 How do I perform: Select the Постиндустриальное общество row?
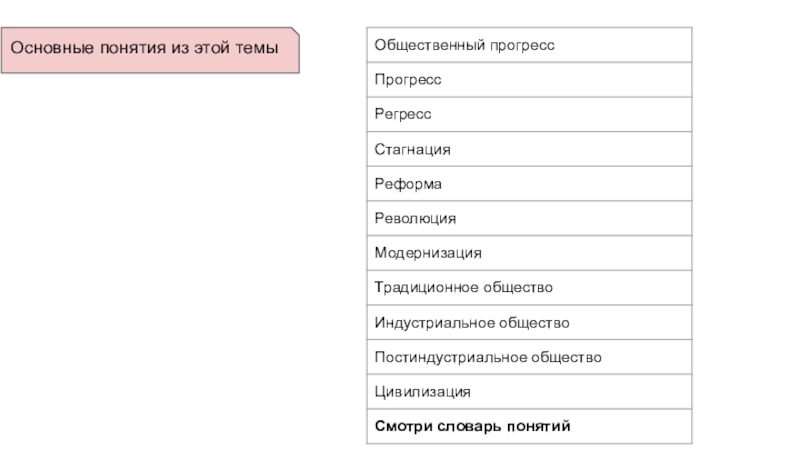[529, 357]
